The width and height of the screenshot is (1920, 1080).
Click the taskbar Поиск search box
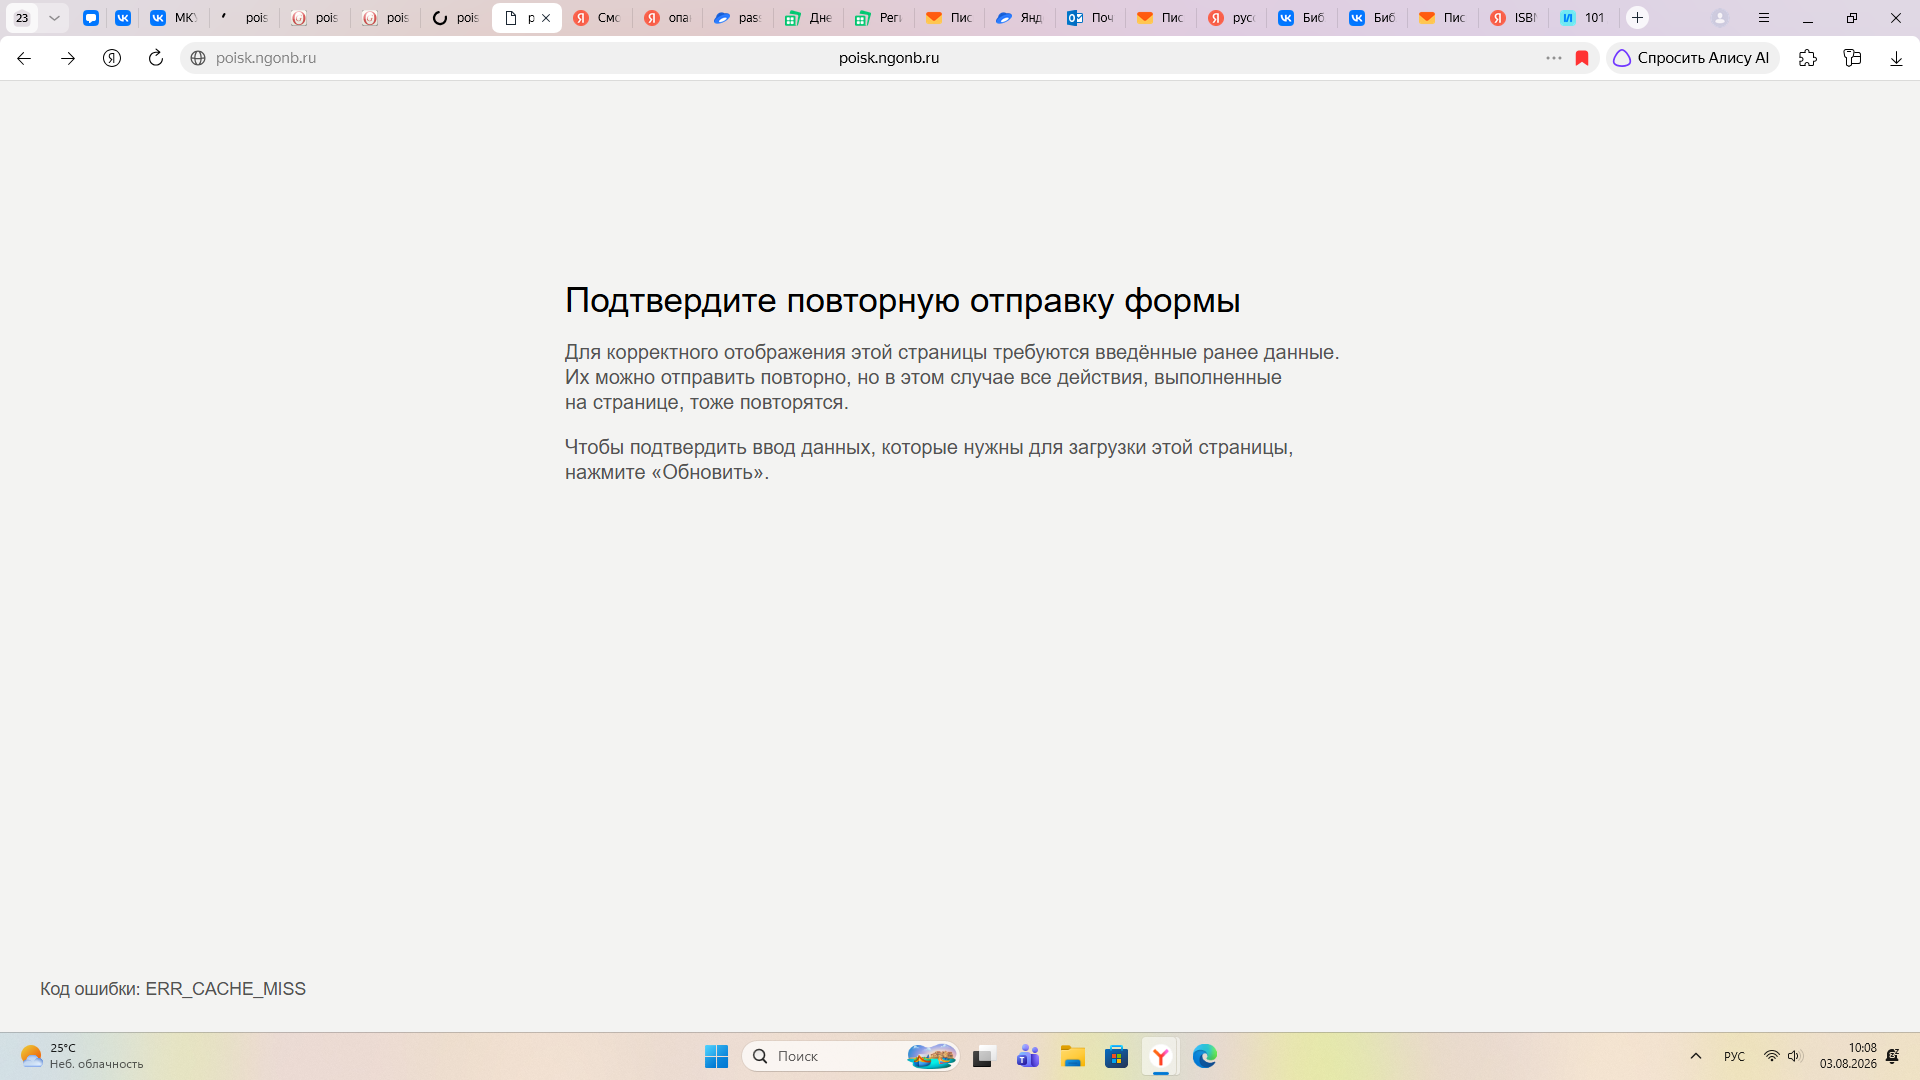click(850, 1056)
